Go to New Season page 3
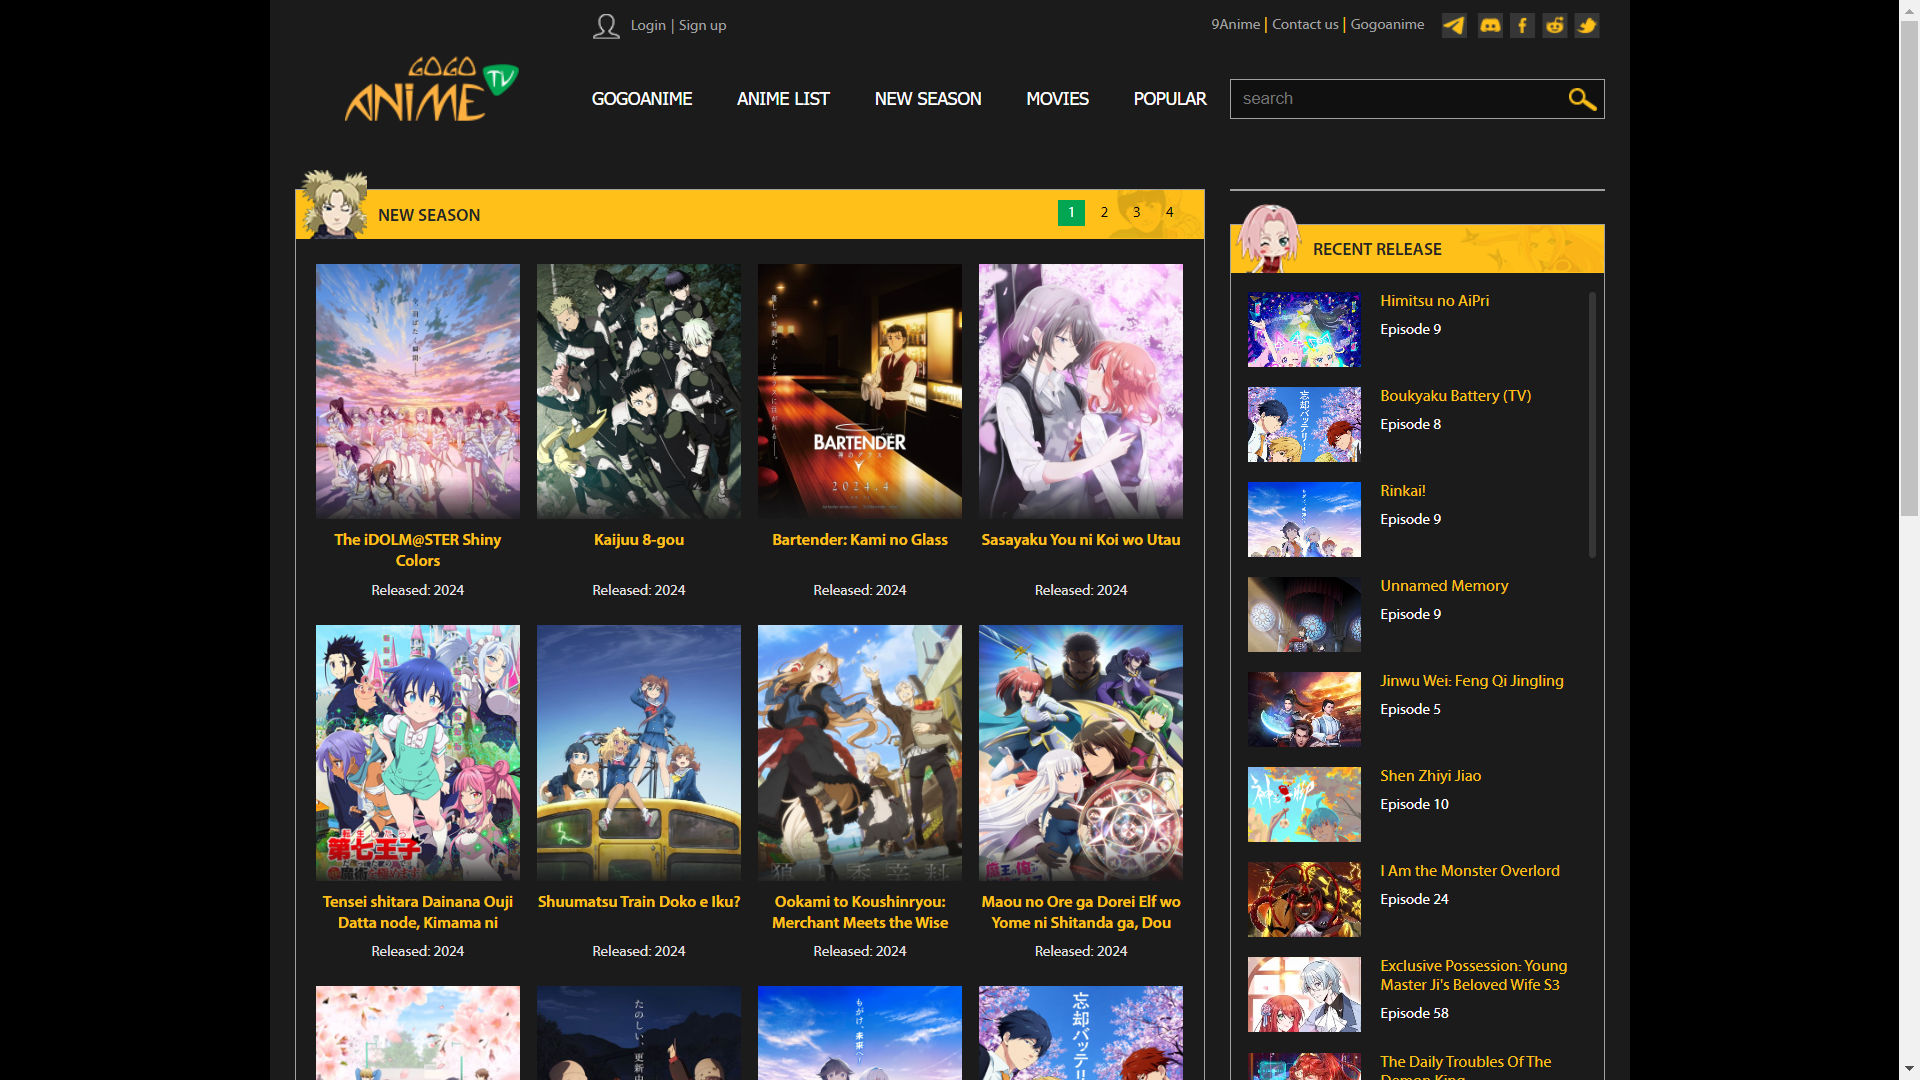The image size is (1920, 1080). point(1137,212)
